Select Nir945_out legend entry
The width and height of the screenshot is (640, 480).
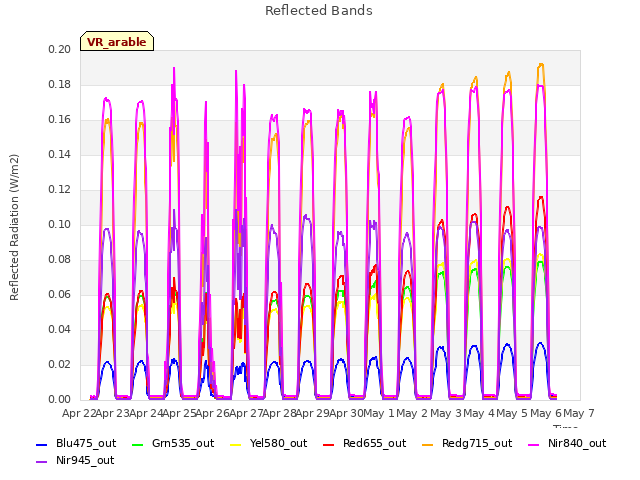click(75, 460)
